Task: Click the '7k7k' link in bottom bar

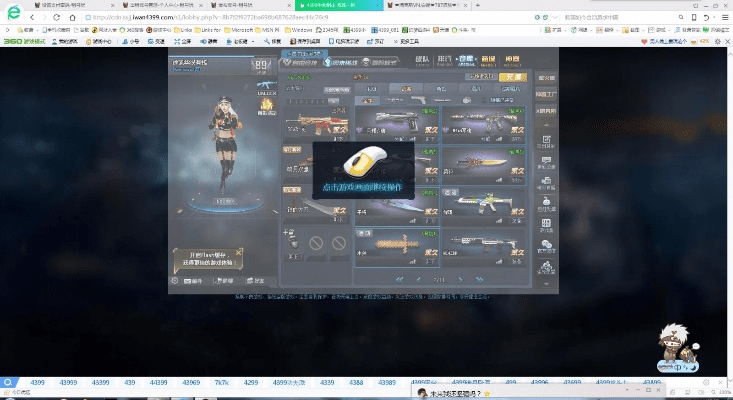Action: click(x=223, y=382)
